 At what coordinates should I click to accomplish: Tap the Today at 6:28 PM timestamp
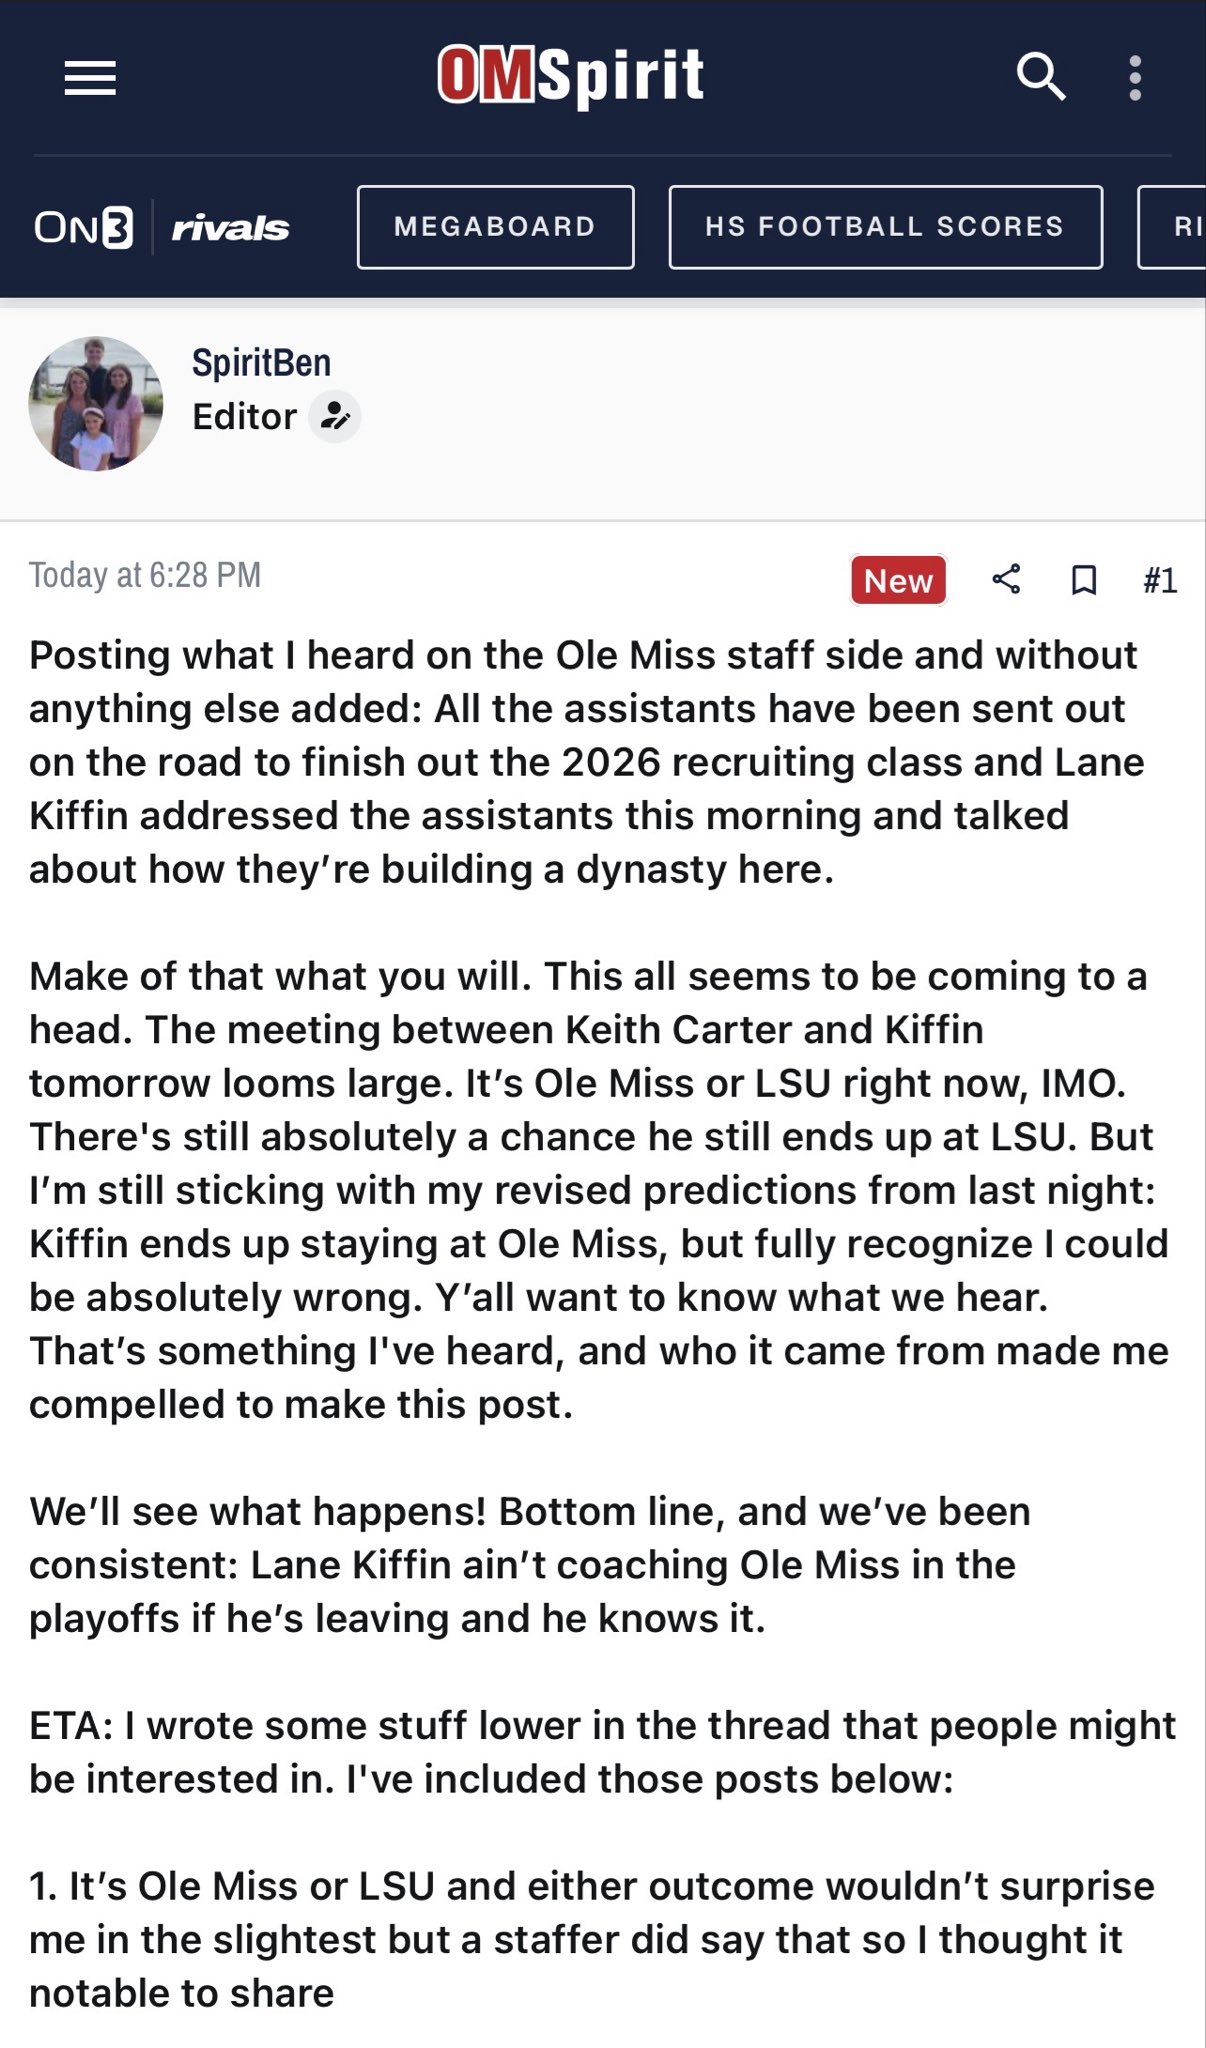[x=145, y=575]
